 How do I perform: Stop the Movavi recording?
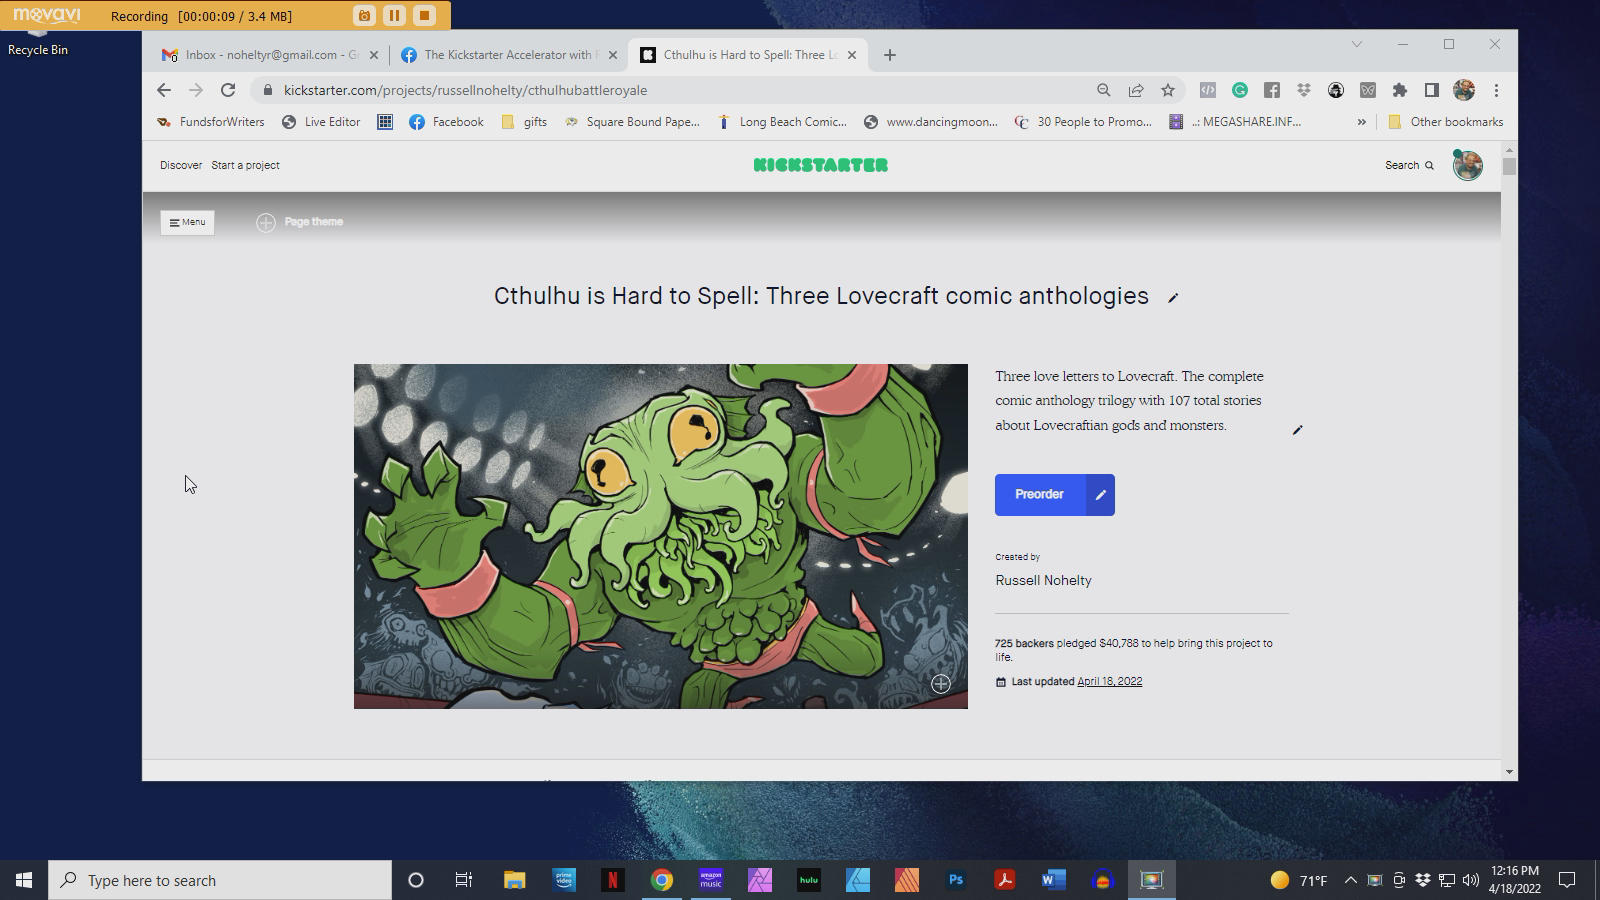(x=424, y=15)
